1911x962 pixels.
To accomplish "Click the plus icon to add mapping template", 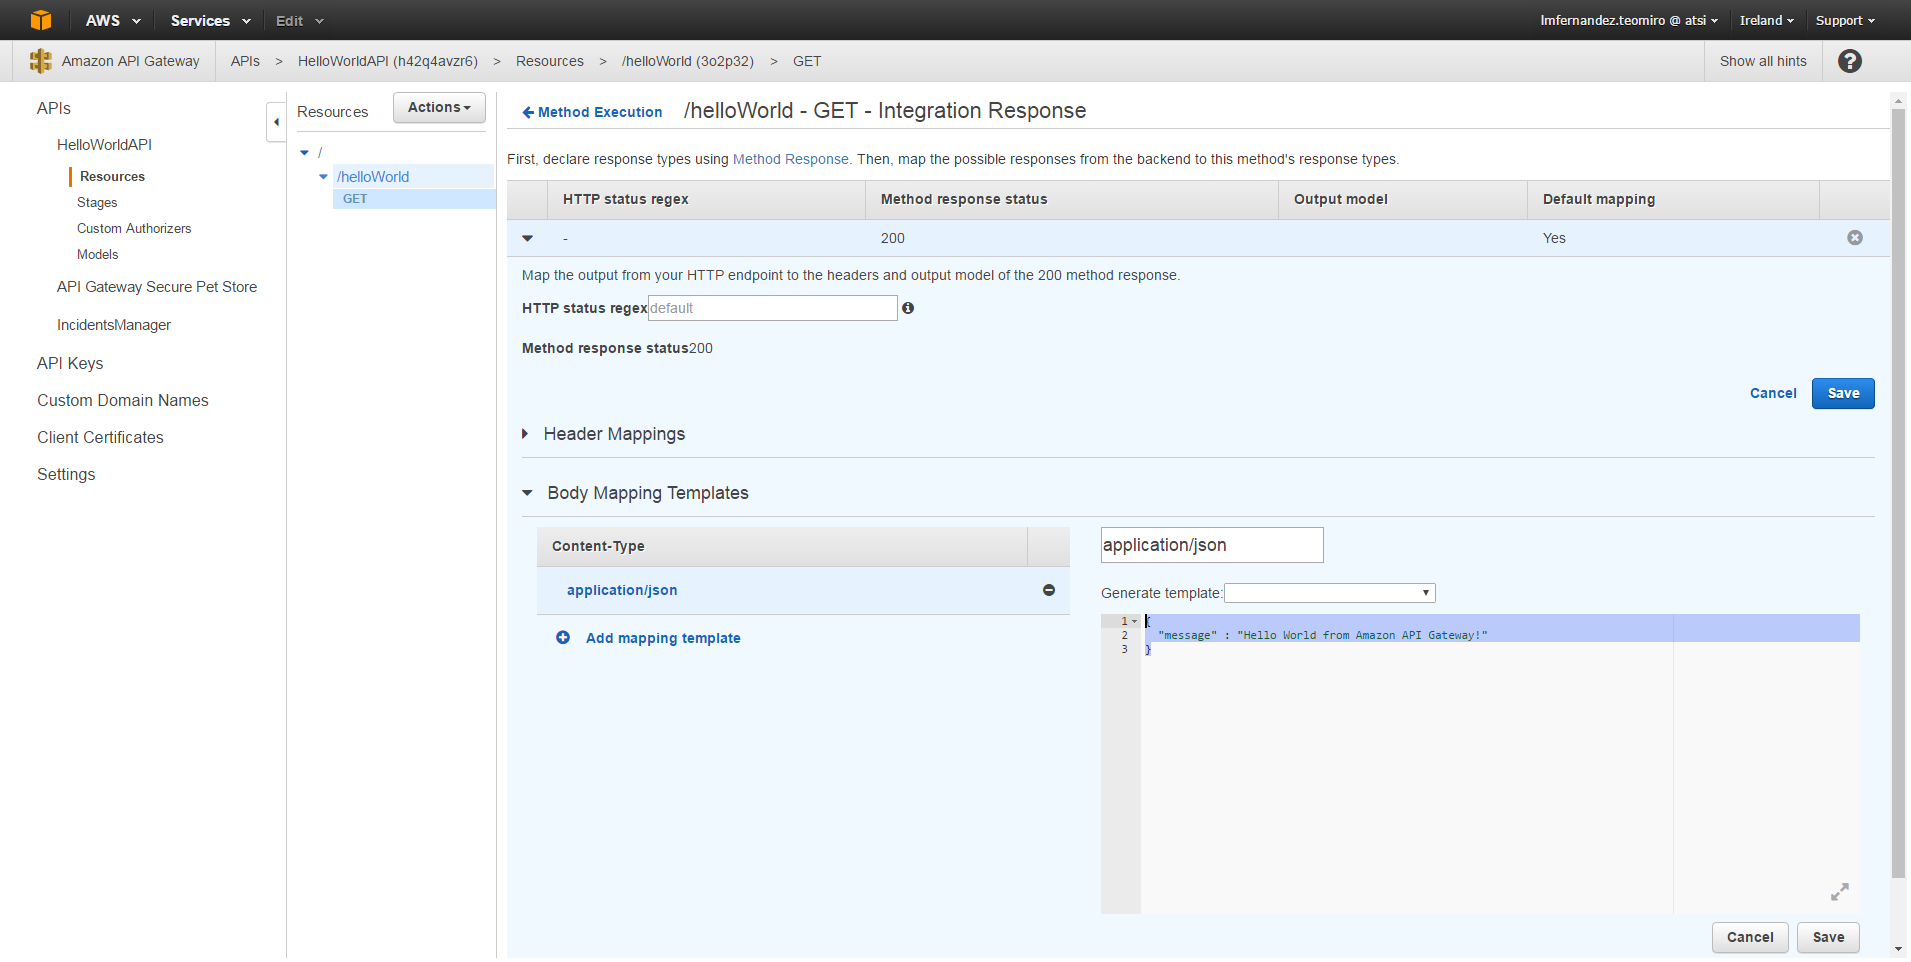I will coord(563,638).
